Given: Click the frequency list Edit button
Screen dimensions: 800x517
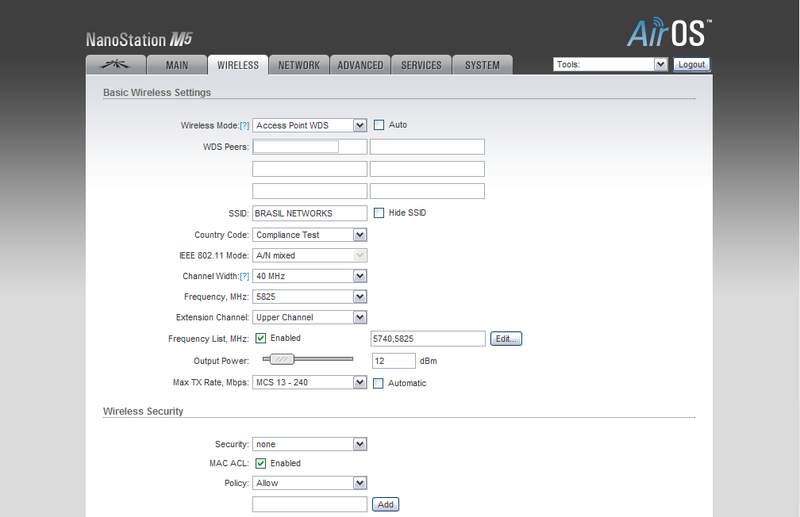Looking at the screenshot, I should pos(506,339).
